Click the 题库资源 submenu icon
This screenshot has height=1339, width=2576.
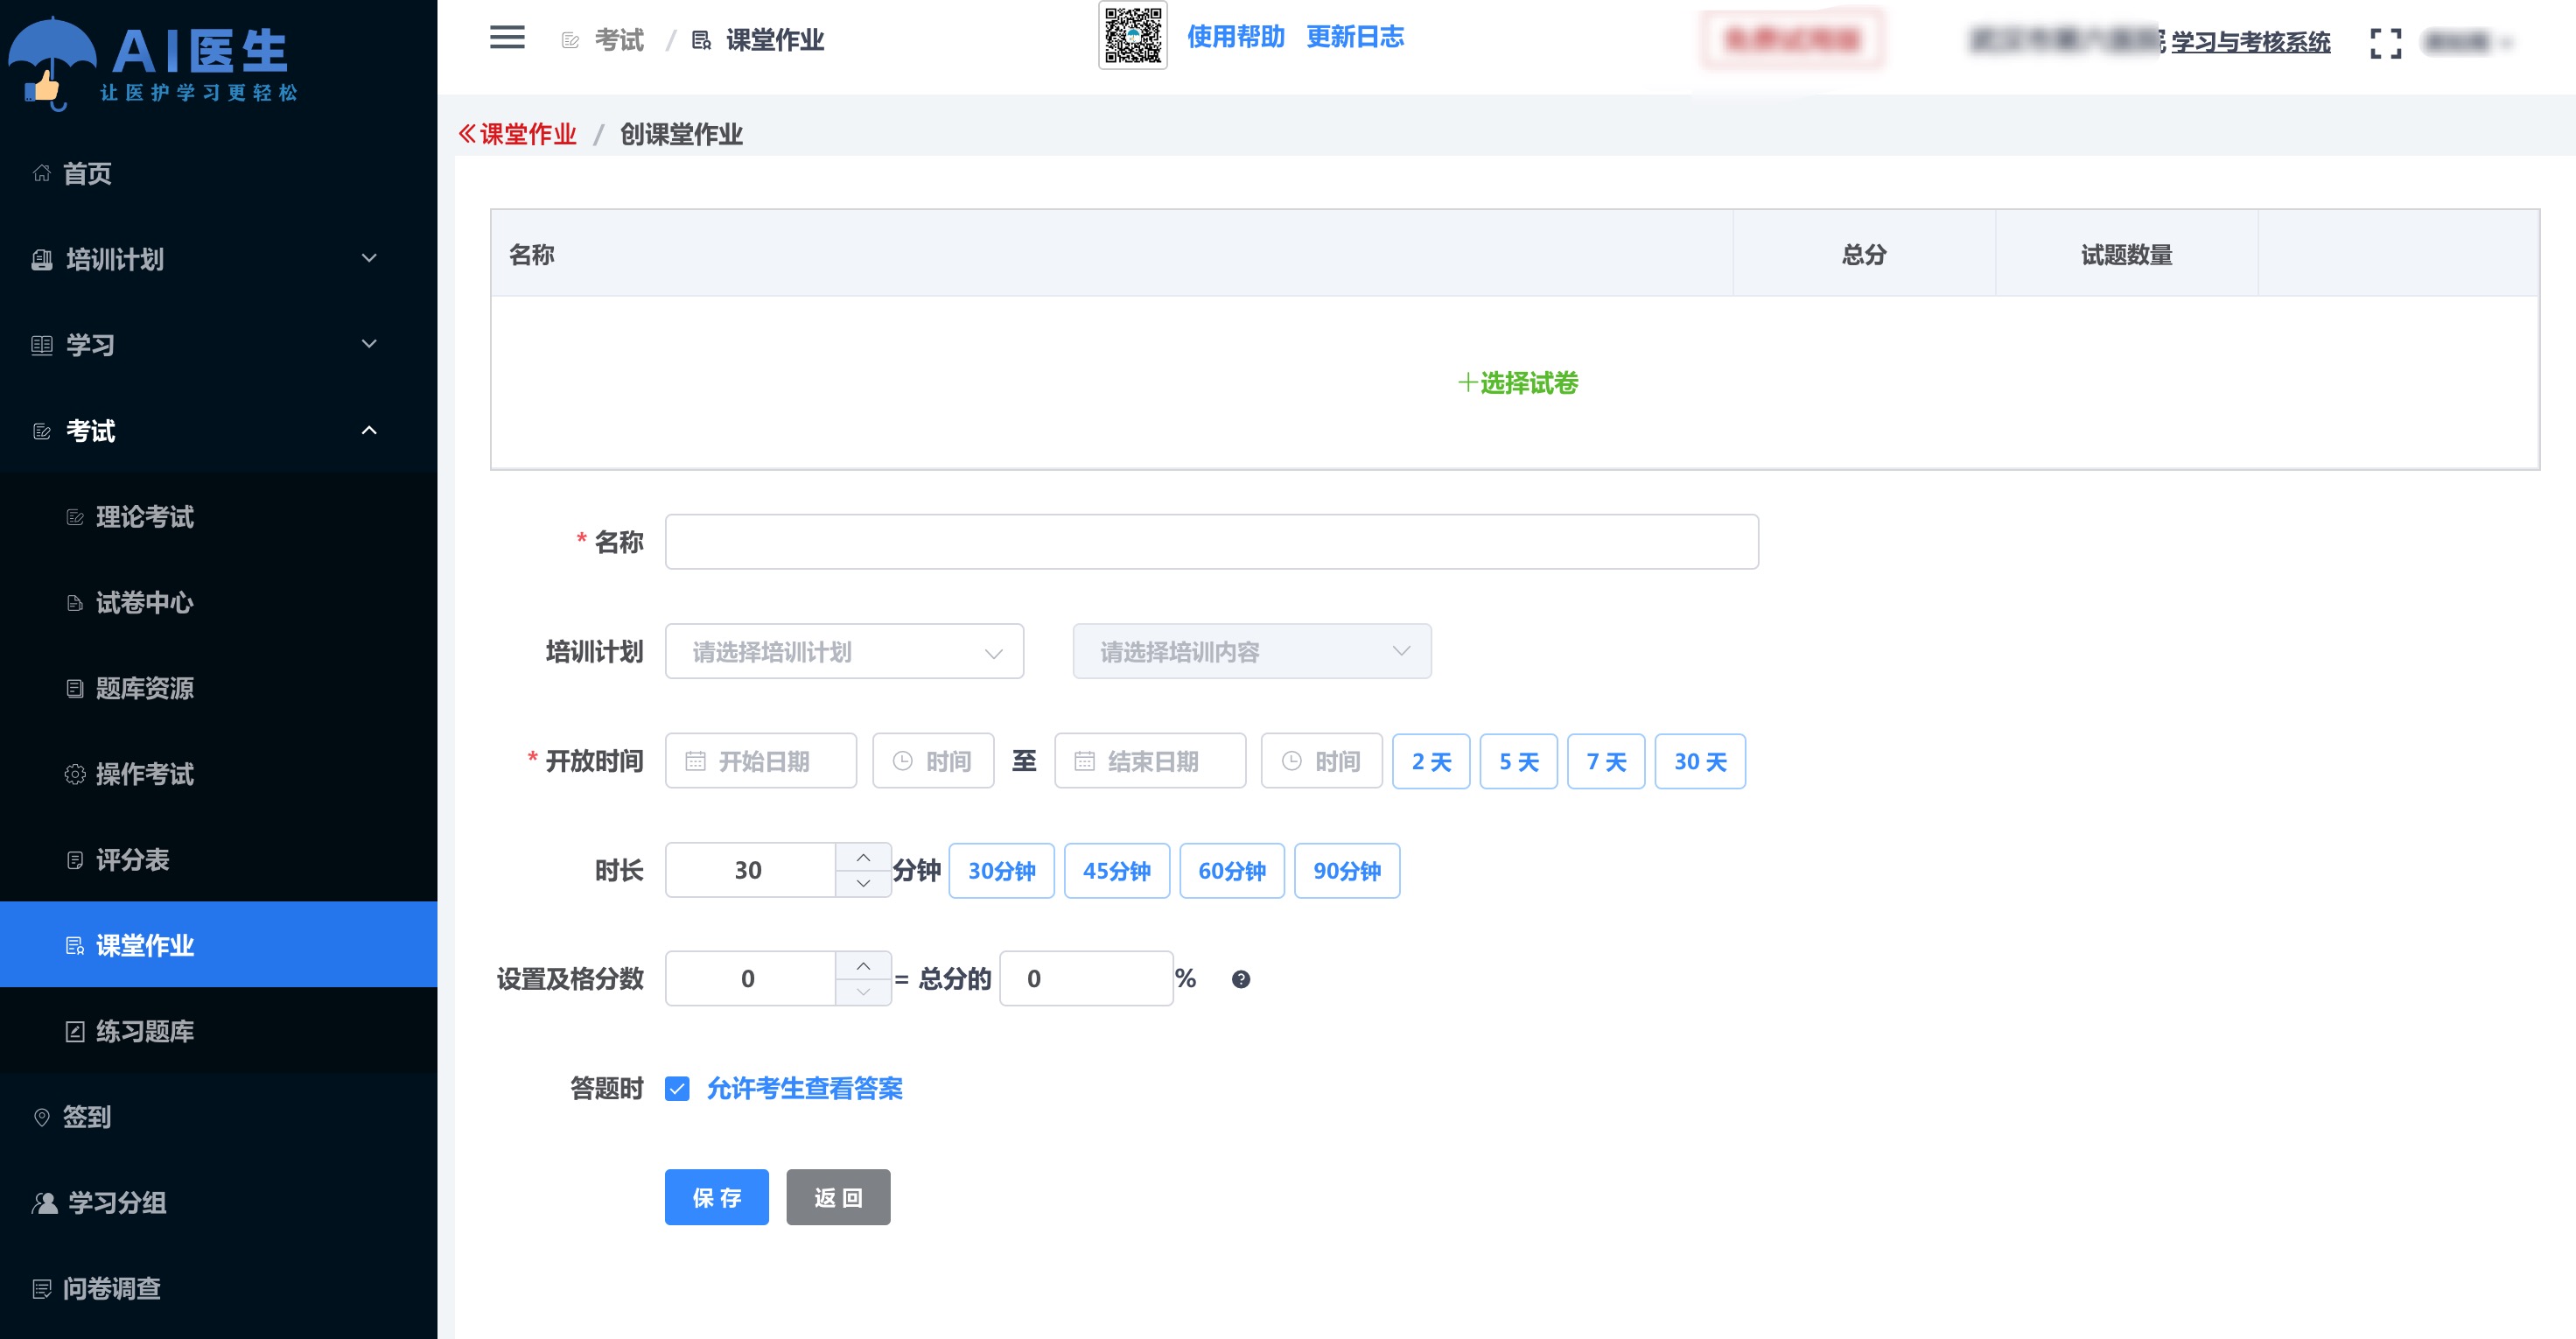point(75,688)
